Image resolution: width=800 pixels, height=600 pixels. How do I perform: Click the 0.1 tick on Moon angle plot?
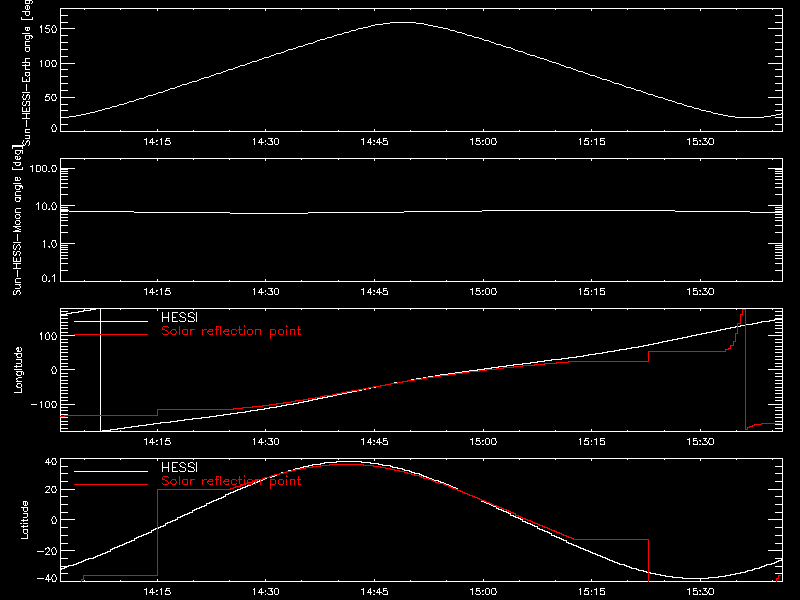point(49,278)
